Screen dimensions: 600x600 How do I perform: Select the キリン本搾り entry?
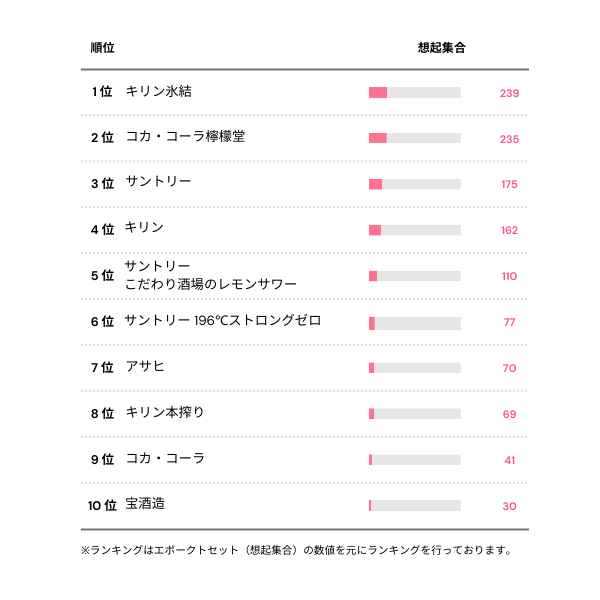[165, 413]
